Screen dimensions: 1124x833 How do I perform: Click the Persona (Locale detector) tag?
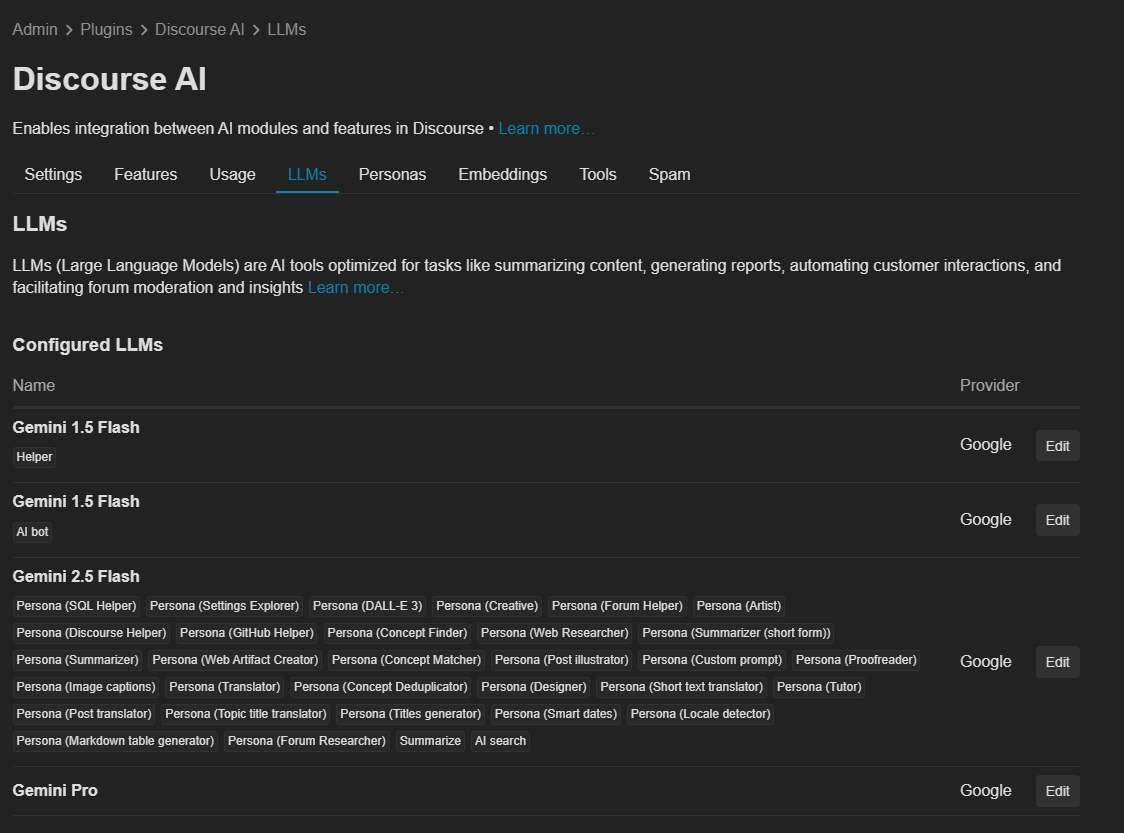(700, 714)
